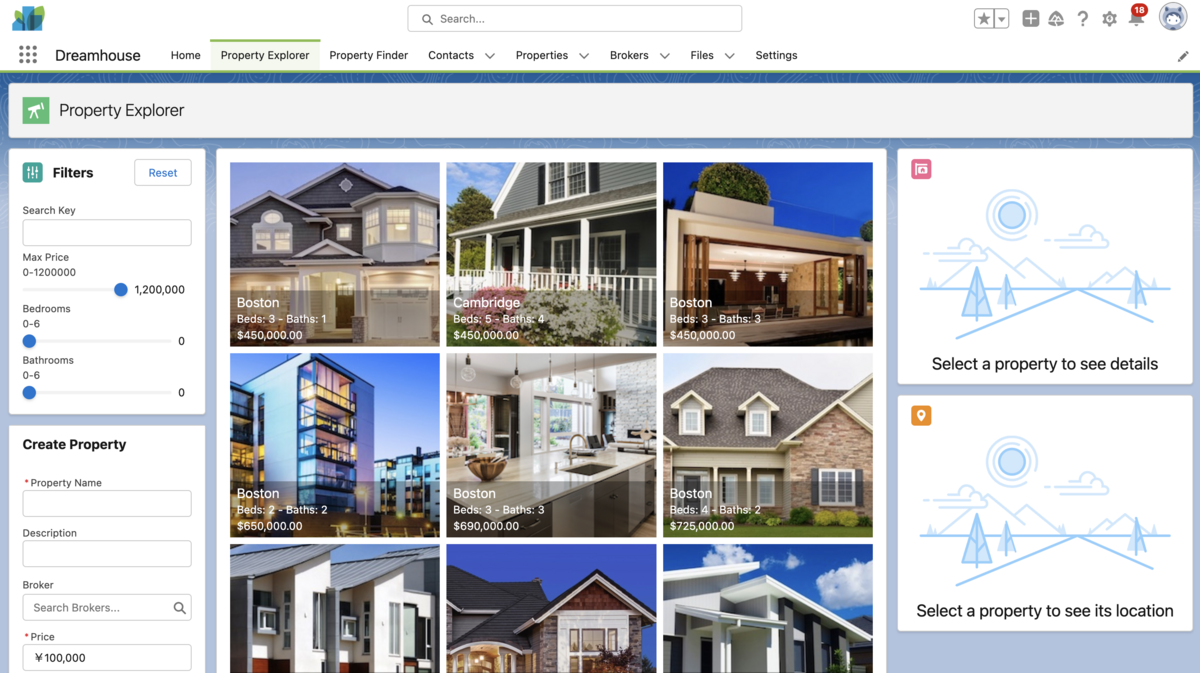Select the Cambridge $450,000 property tile
Screen dimensions: 1200x673
(x=551, y=254)
